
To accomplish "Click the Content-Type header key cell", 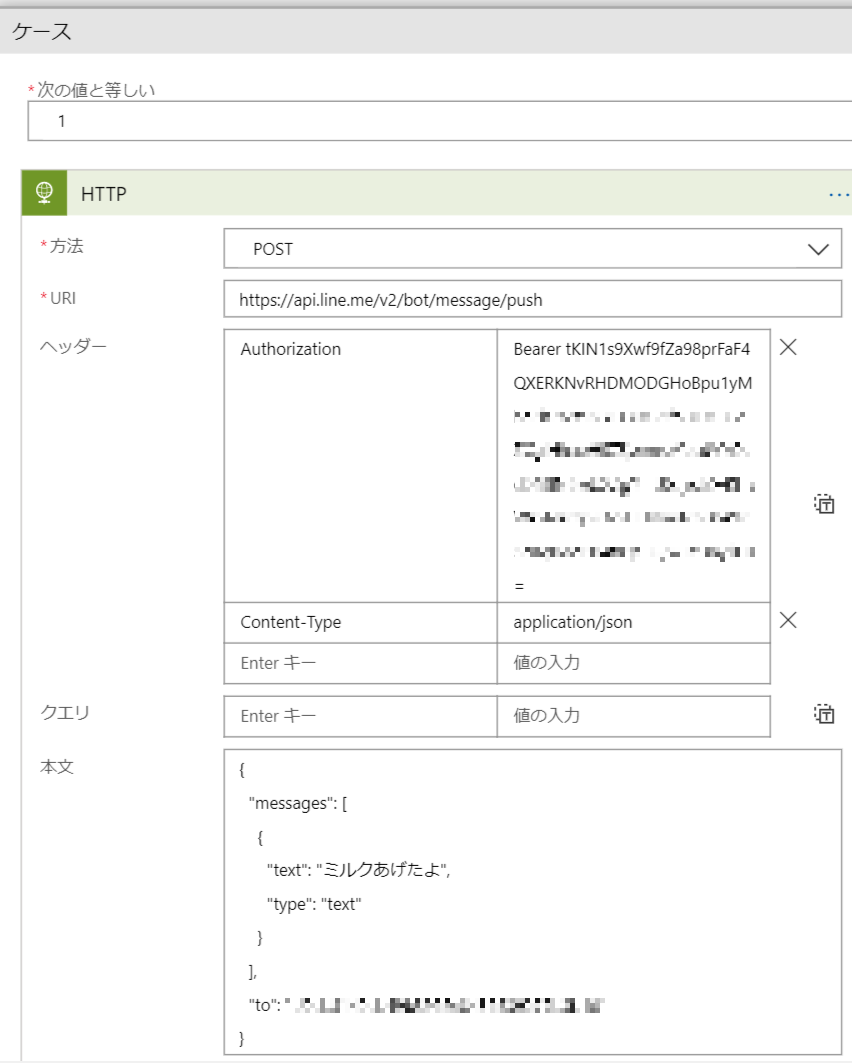I will click(360, 622).
